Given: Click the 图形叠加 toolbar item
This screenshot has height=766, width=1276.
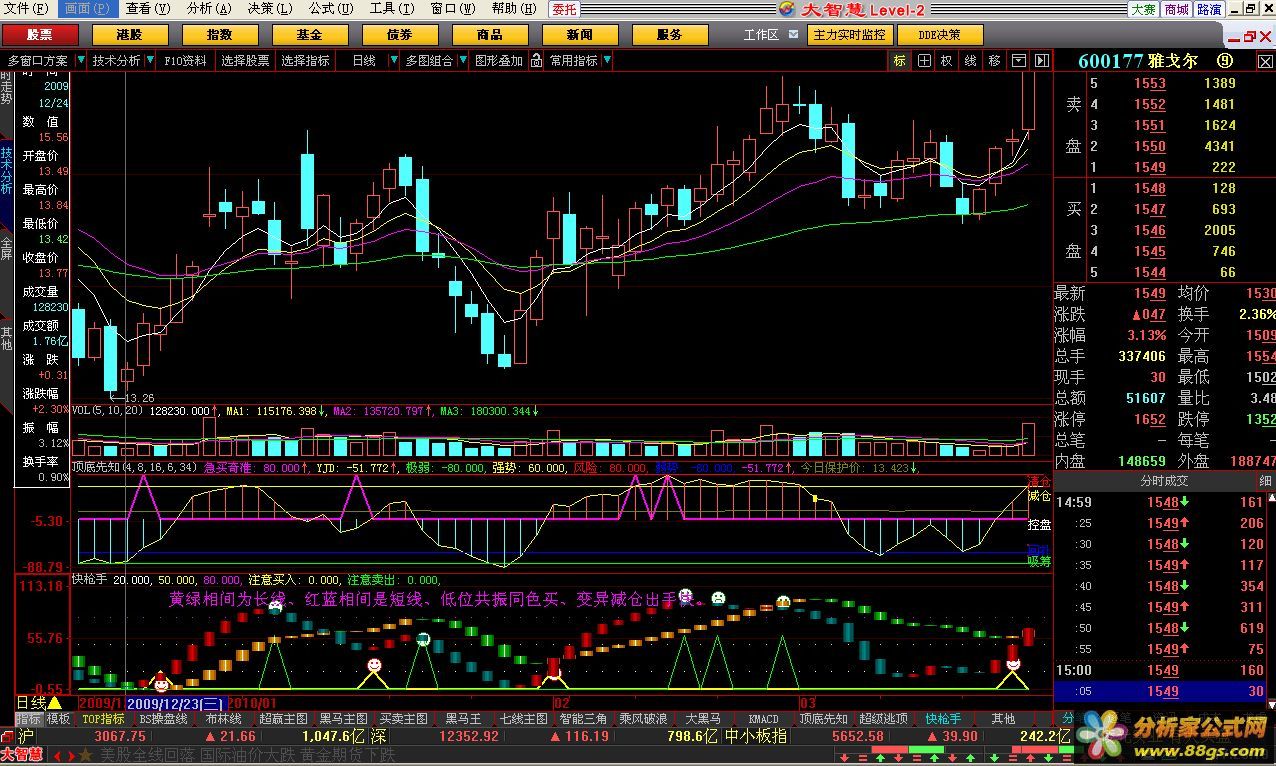Looking at the screenshot, I should click(499, 61).
